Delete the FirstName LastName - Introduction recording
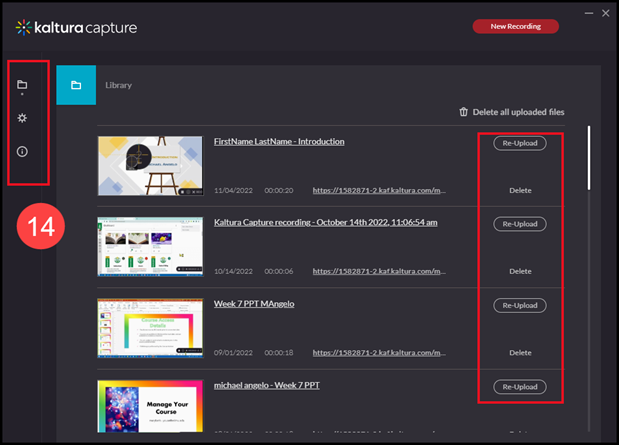The height and width of the screenshot is (445, 619). (x=520, y=190)
